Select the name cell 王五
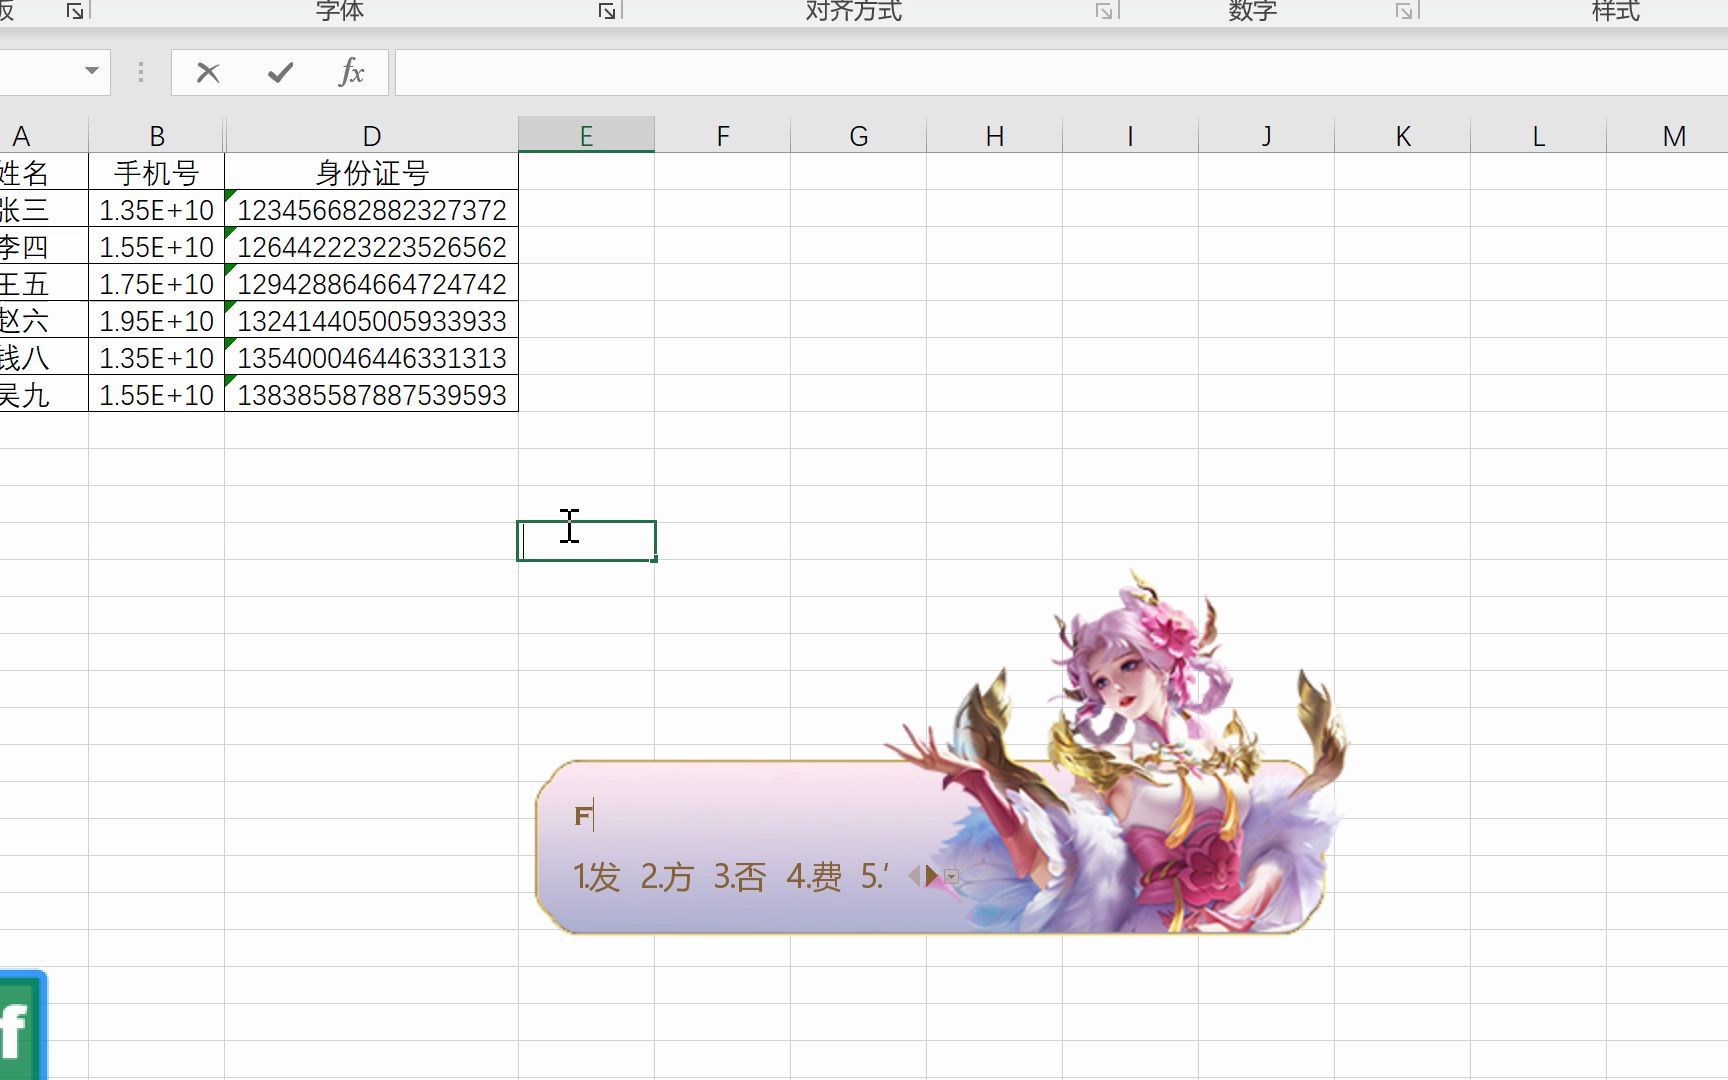 coord(44,283)
